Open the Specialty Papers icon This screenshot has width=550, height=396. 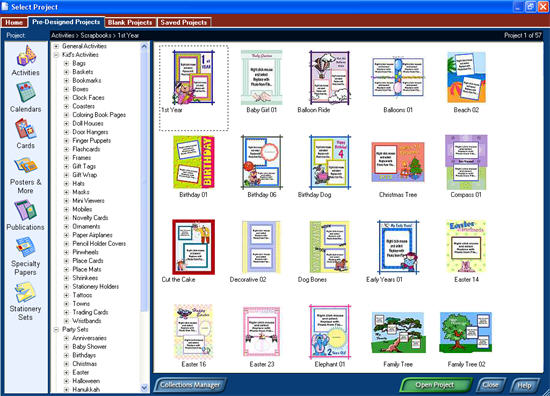26,247
